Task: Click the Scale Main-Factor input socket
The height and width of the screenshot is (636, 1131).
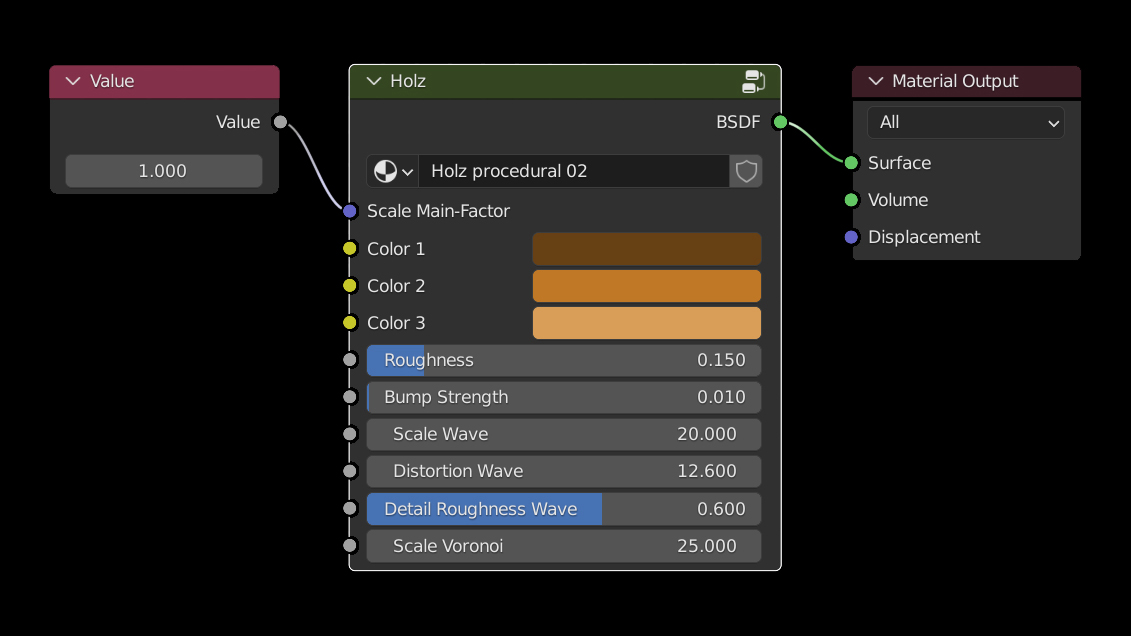Action: click(x=349, y=211)
